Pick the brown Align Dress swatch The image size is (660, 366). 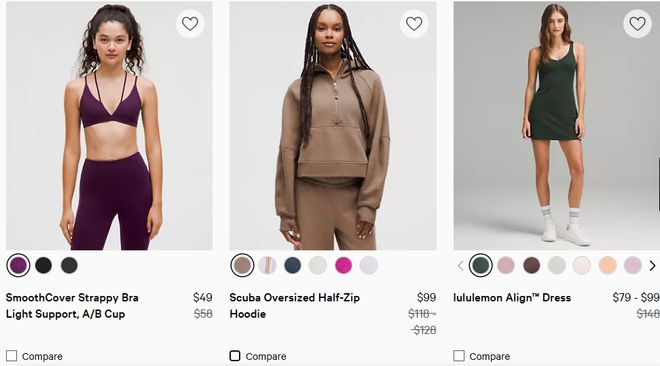click(x=531, y=265)
